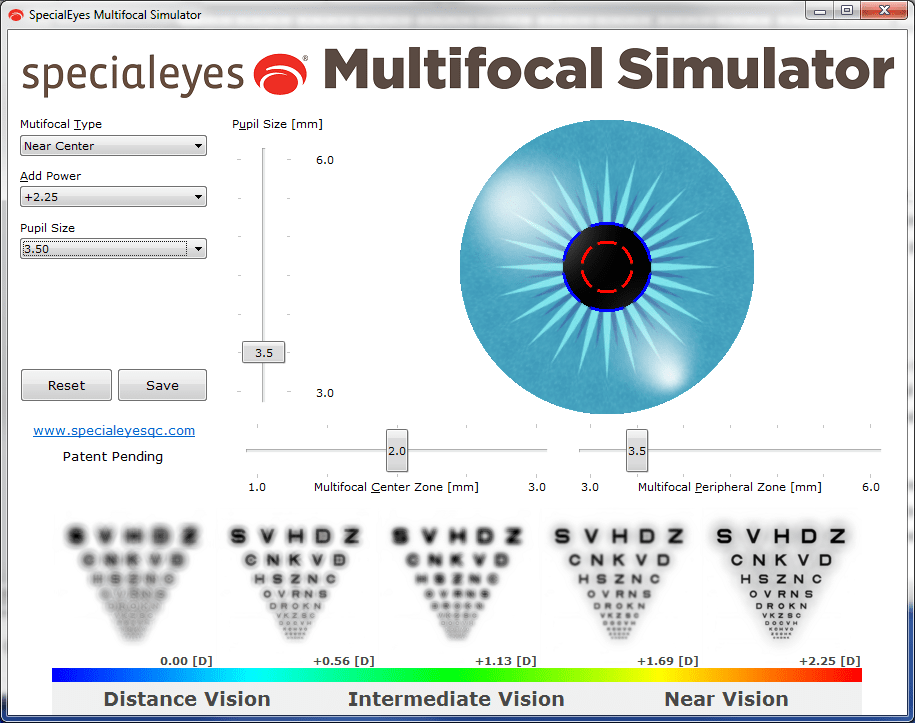The image size is (915, 723).
Task: Click the Multifocal Center Zone slider handle
Action: click(396, 451)
